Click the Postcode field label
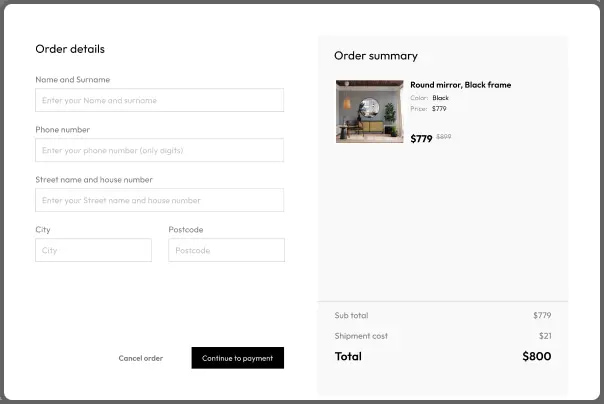604x404 pixels. pyautogui.click(x=186, y=230)
